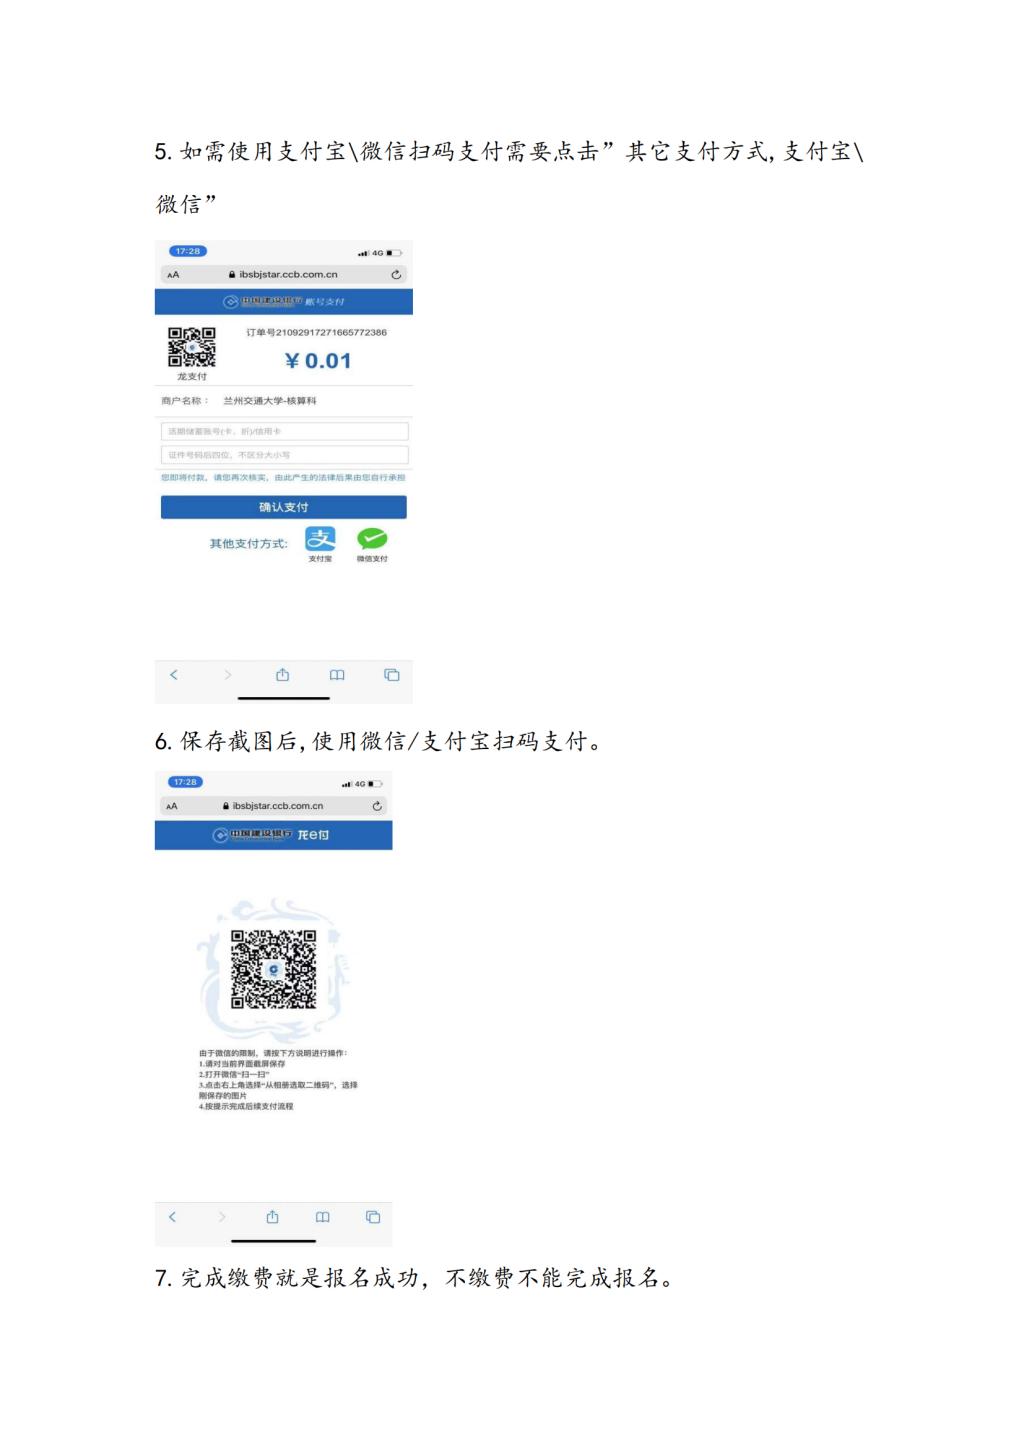The image size is (1024, 1448).
Task: Tap the back arrow in lower browser toolbar
Action: 172,1217
